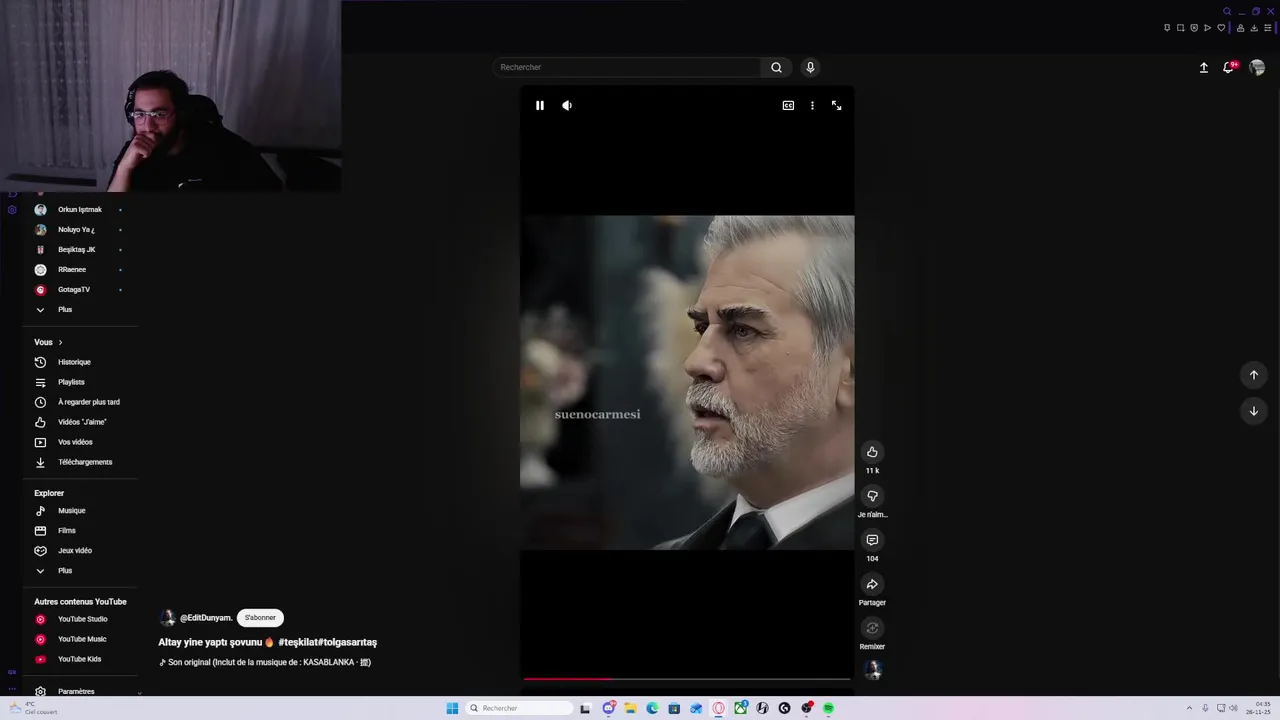Open Spotify from the taskbar
Screen dimensions: 1280x720
(828, 708)
